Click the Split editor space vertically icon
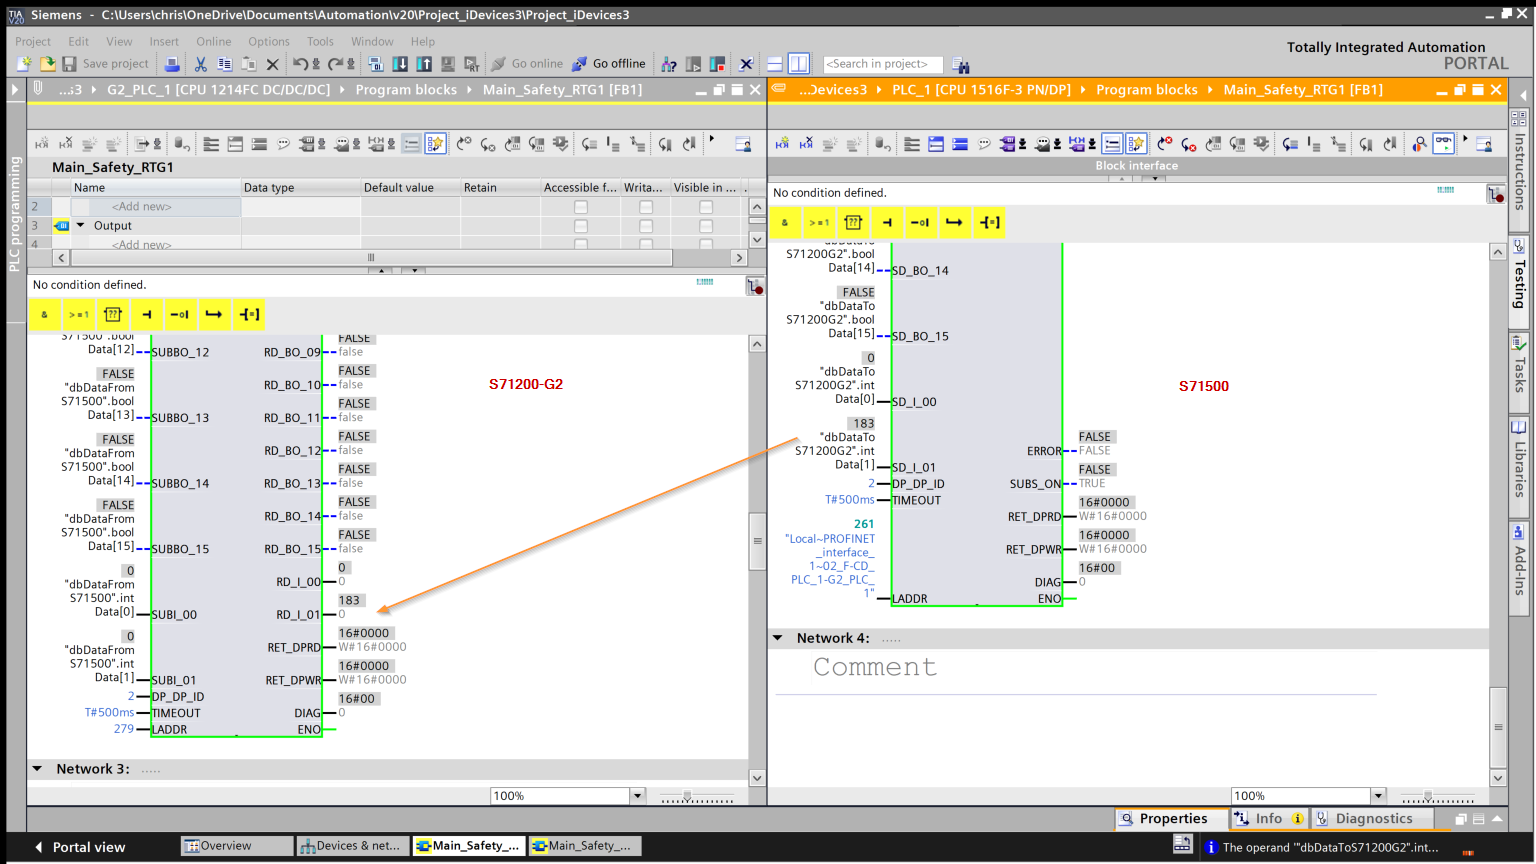Image resolution: width=1536 pixels, height=864 pixels. (798, 64)
